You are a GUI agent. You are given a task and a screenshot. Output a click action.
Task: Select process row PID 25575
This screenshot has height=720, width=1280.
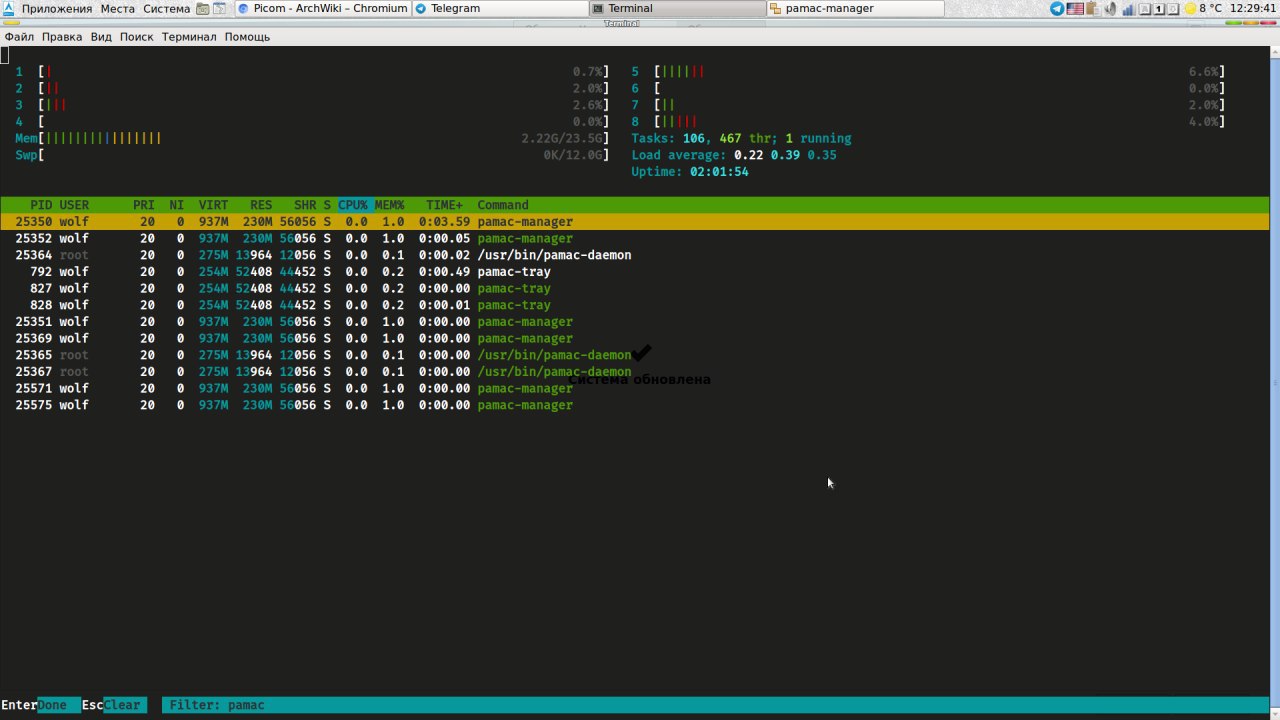click(635, 405)
